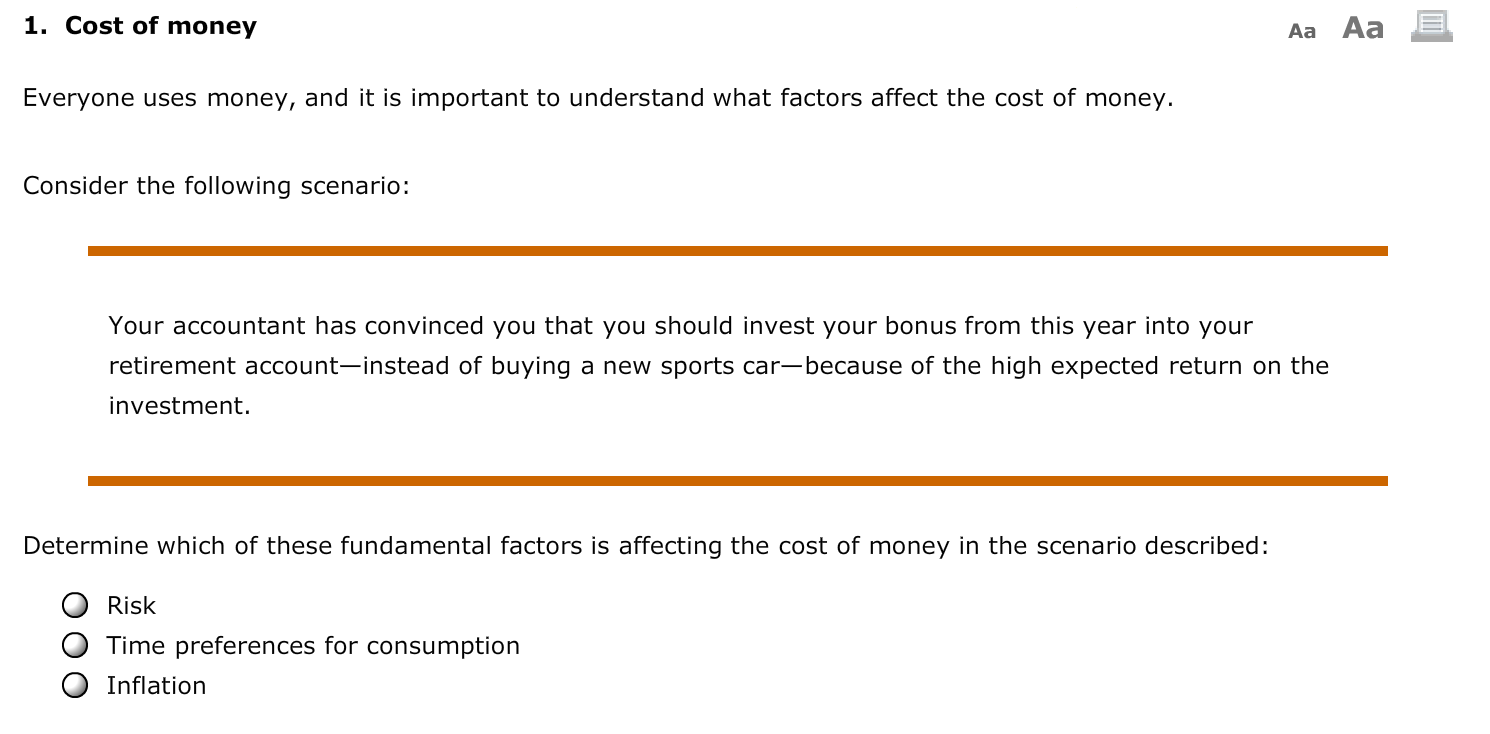Click "Your accountant has convinced you" scenario line
1490x734 pixels.
click(x=680, y=326)
